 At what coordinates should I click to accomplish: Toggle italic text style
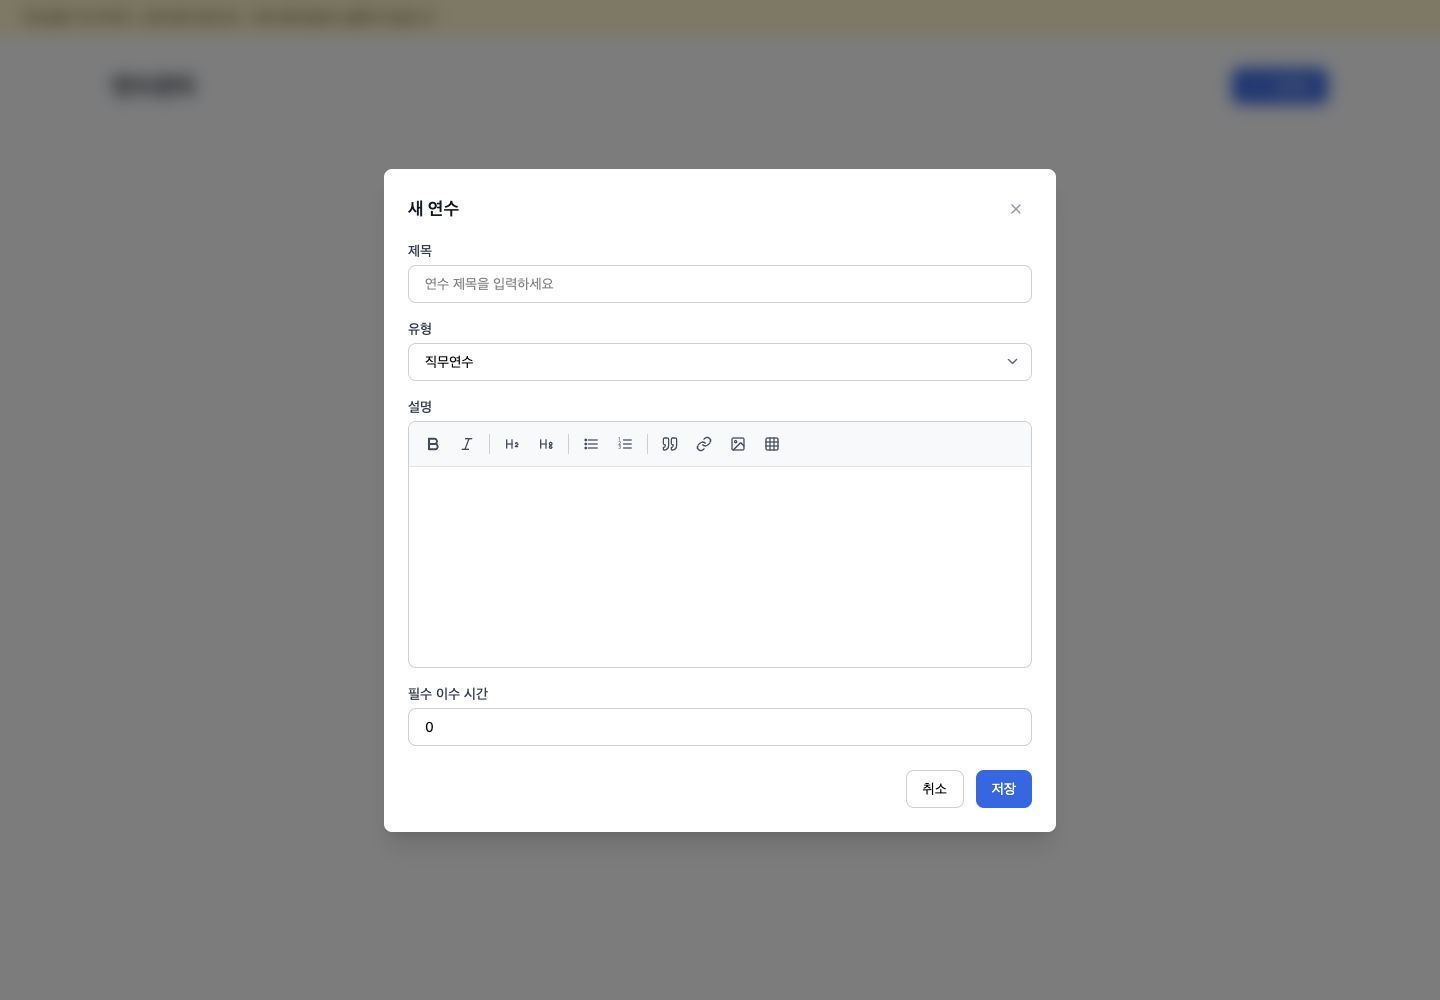(467, 444)
